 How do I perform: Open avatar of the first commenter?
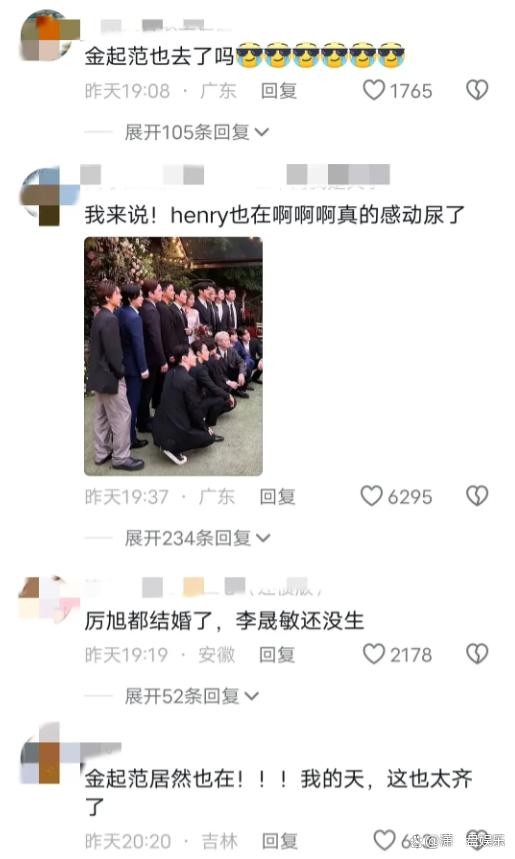[48, 36]
